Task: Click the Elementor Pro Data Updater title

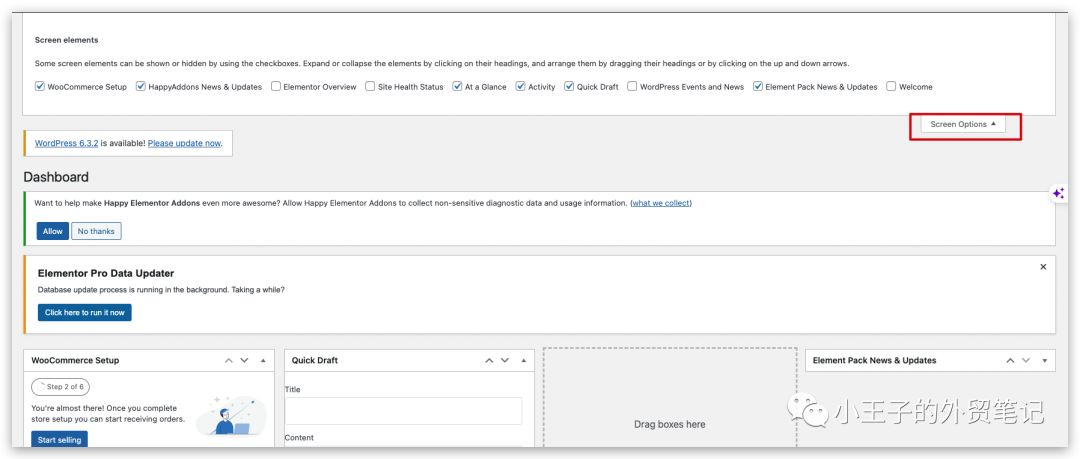Action: [x=106, y=273]
